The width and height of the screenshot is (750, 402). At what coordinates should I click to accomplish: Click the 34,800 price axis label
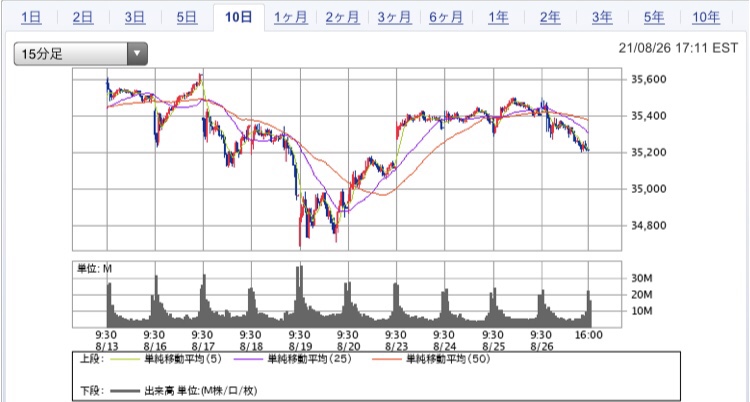[648, 225]
